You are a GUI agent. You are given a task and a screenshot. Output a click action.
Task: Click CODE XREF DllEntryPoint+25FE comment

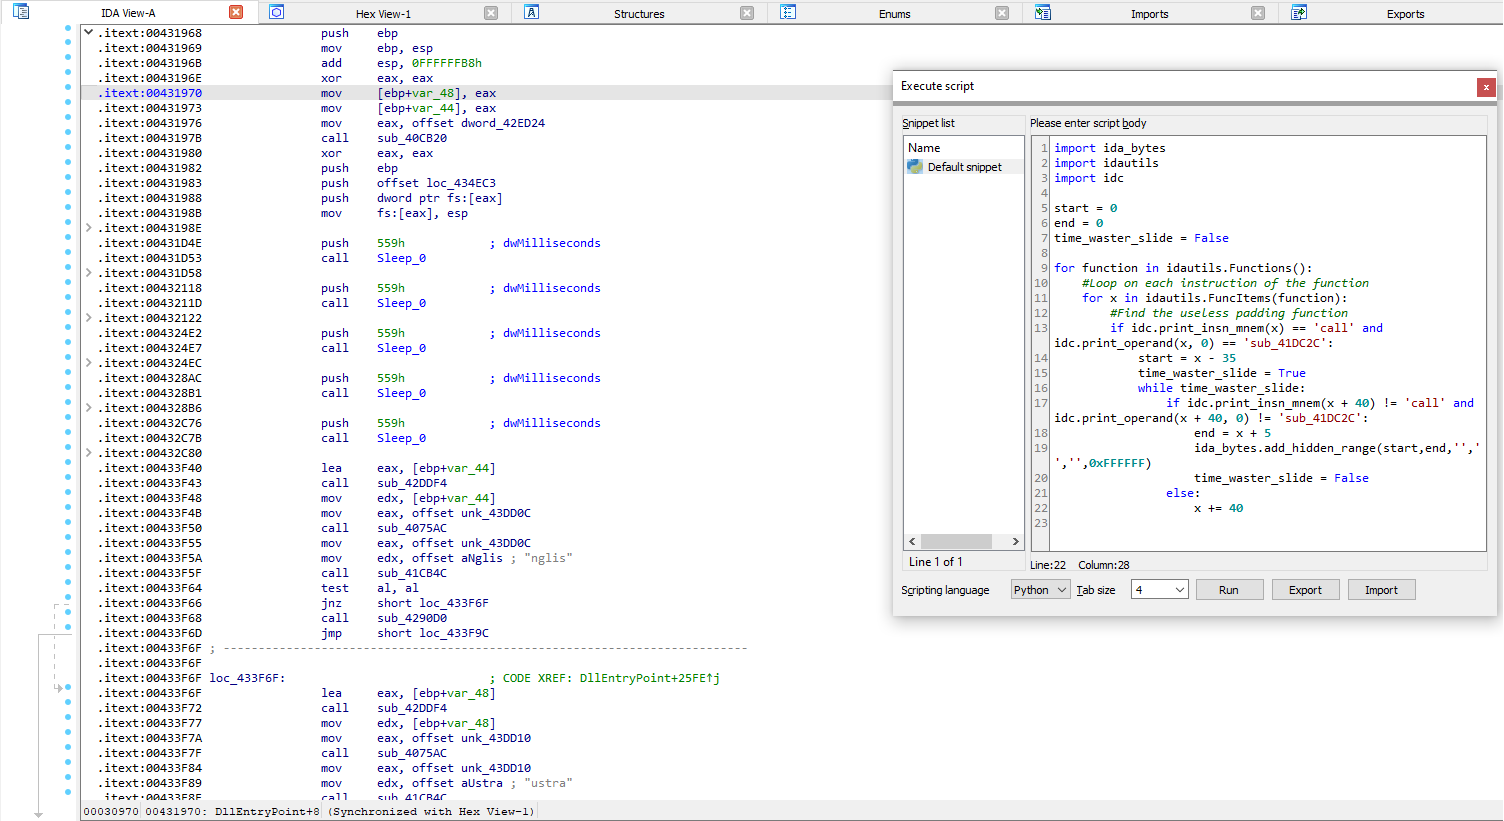click(x=604, y=678)
